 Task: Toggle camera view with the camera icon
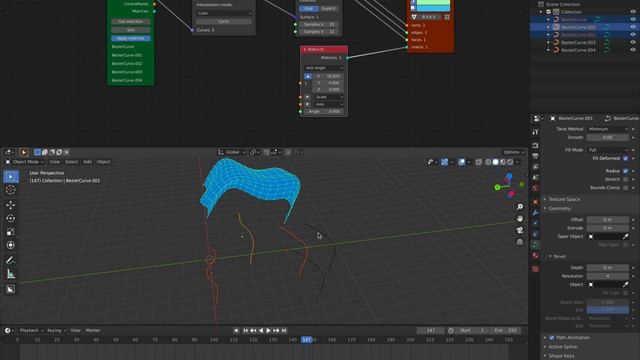click(520, 230)
